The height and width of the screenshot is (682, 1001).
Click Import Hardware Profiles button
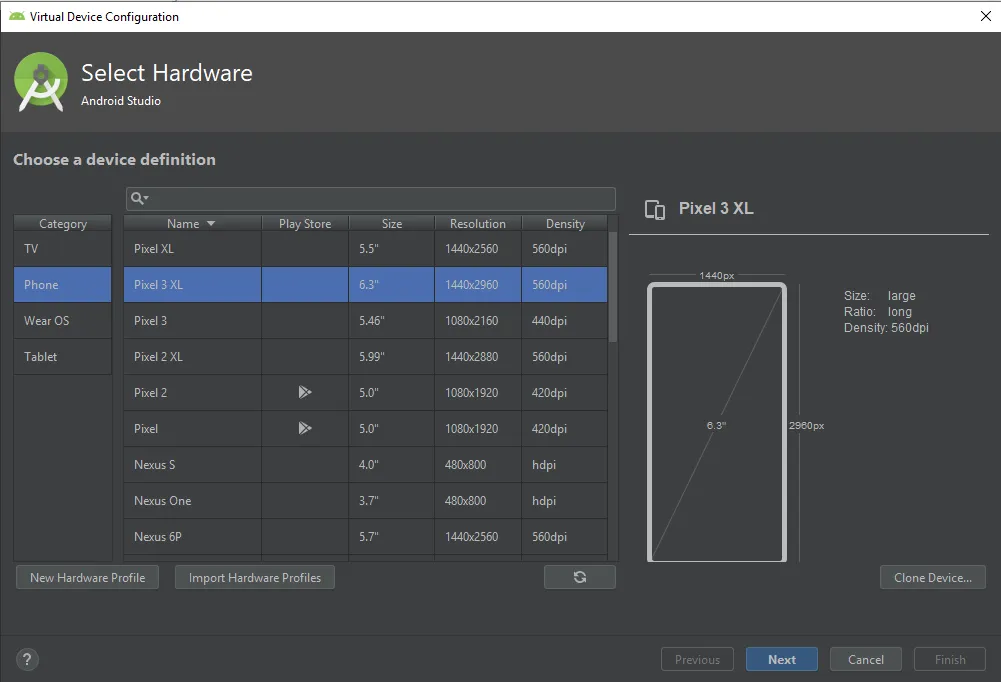(255, 577)
